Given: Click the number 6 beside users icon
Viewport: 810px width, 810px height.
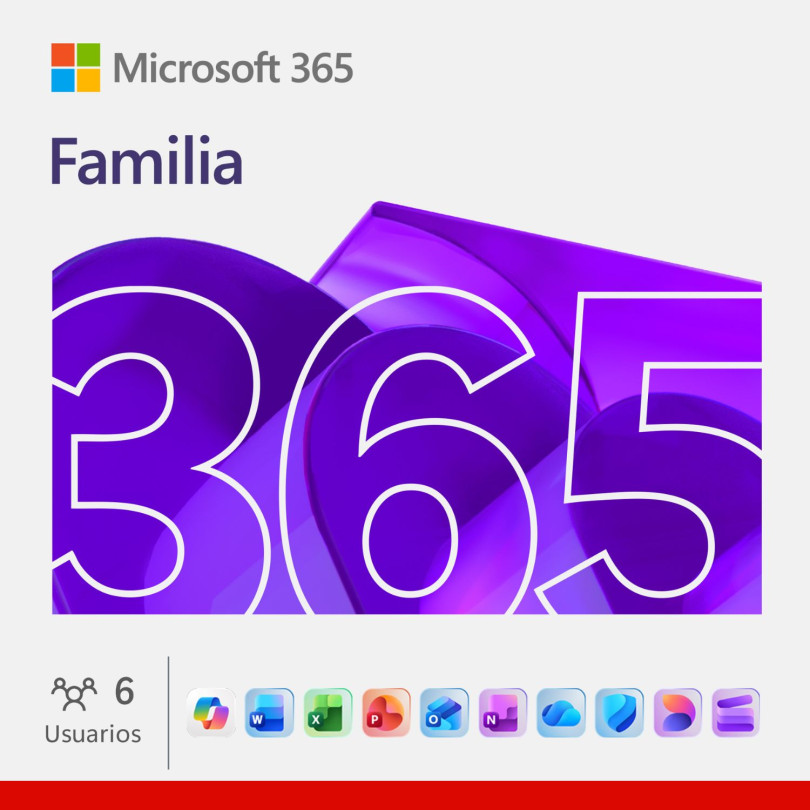Looking at the screenshot, I should pos(124,691).
